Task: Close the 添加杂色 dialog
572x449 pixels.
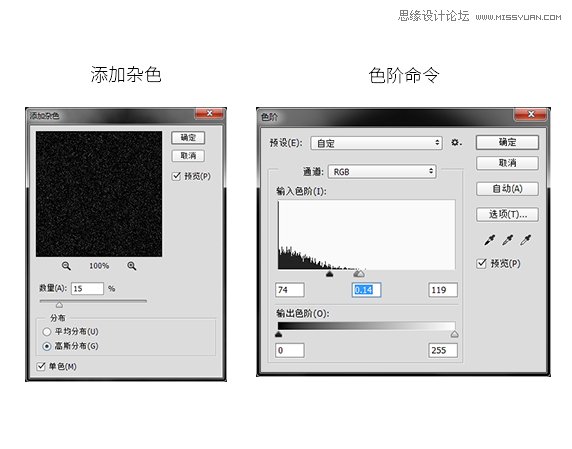Action: (209, 113)
